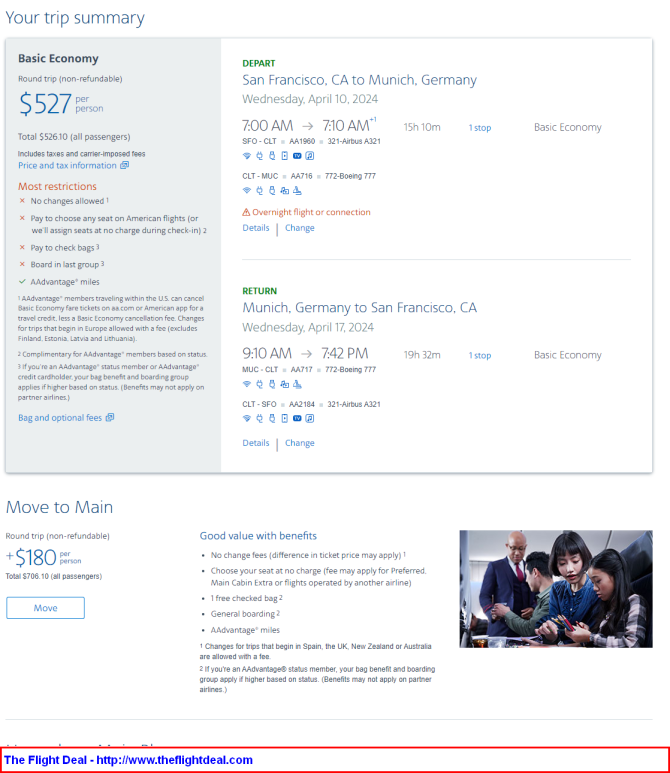Click the personal device entertainment icon for flight AA2184

tap(284, 419)
